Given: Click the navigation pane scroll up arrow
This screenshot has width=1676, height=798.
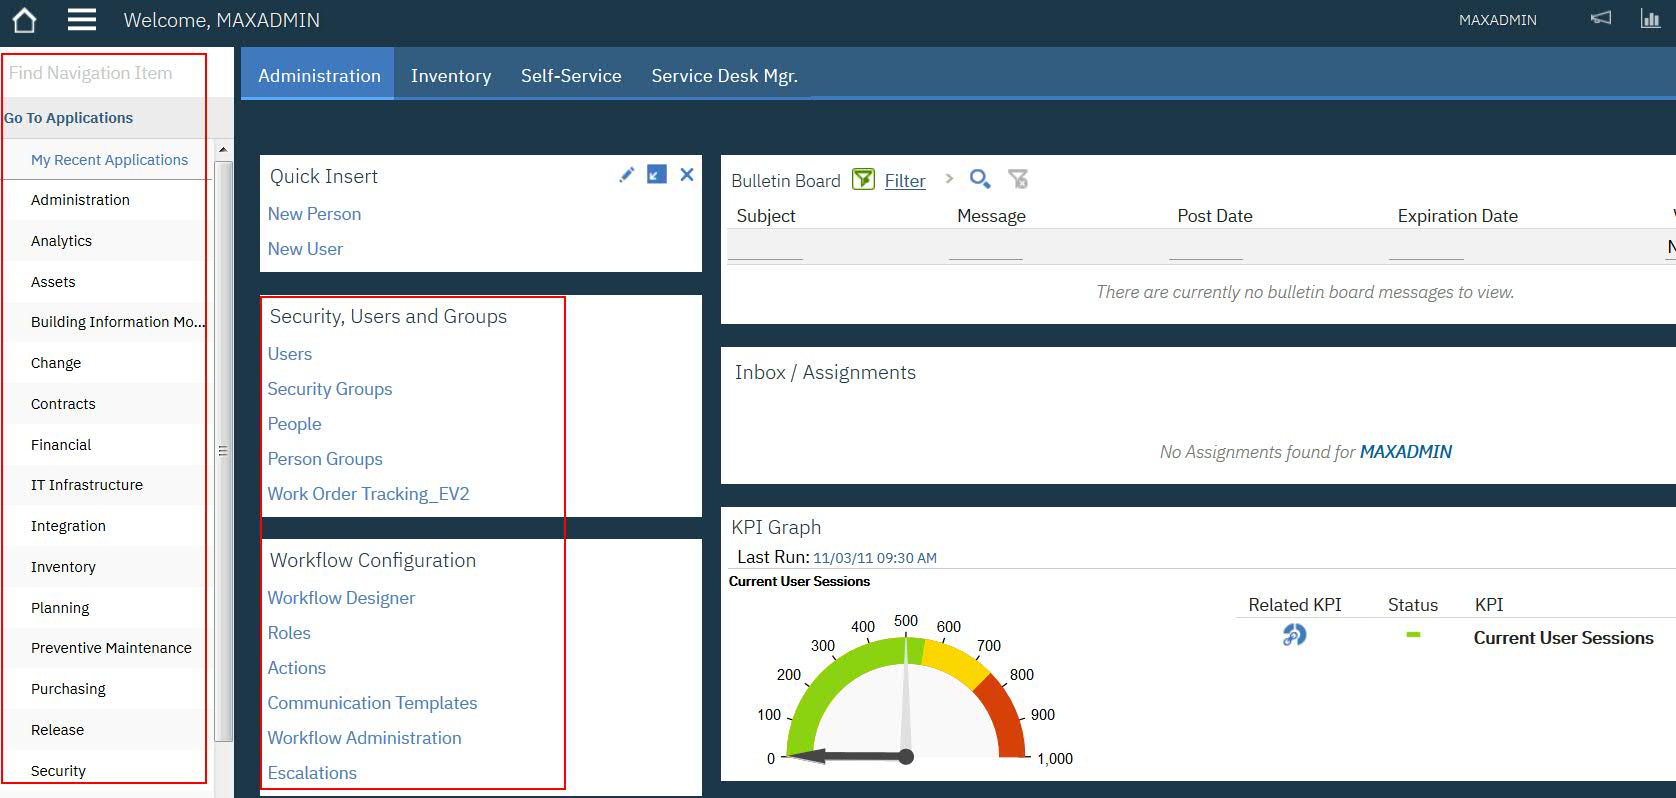Looking at the screenshot, I should click(x=223, y=150).
